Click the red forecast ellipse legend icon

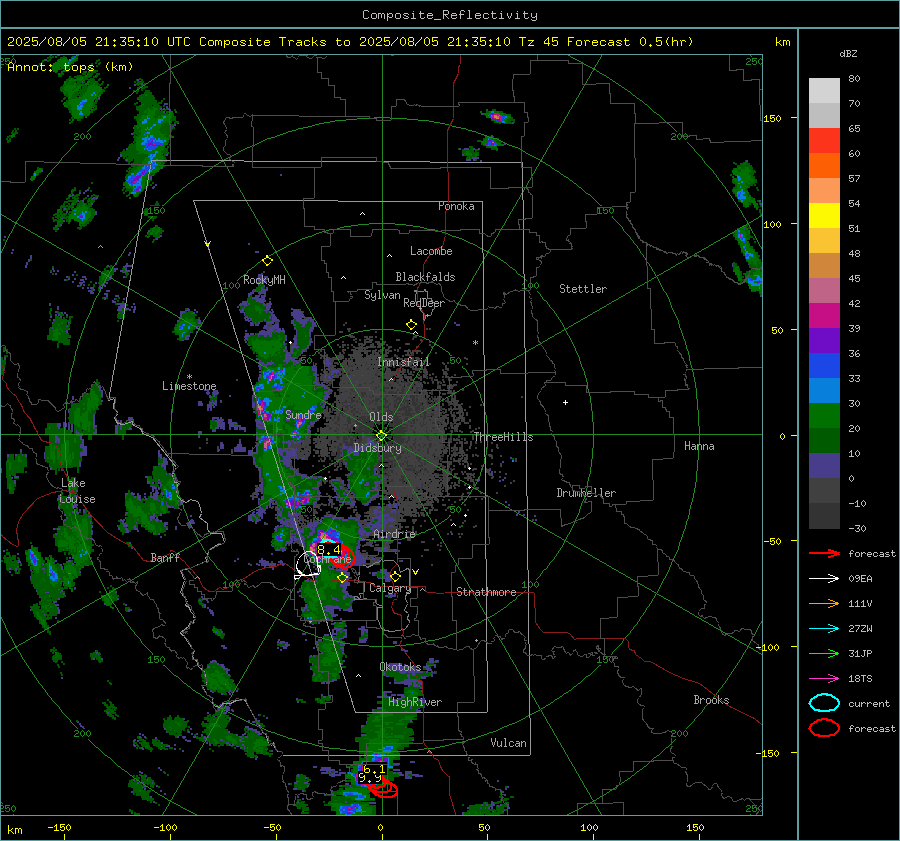pyautogui.click(x=824, y=728)
